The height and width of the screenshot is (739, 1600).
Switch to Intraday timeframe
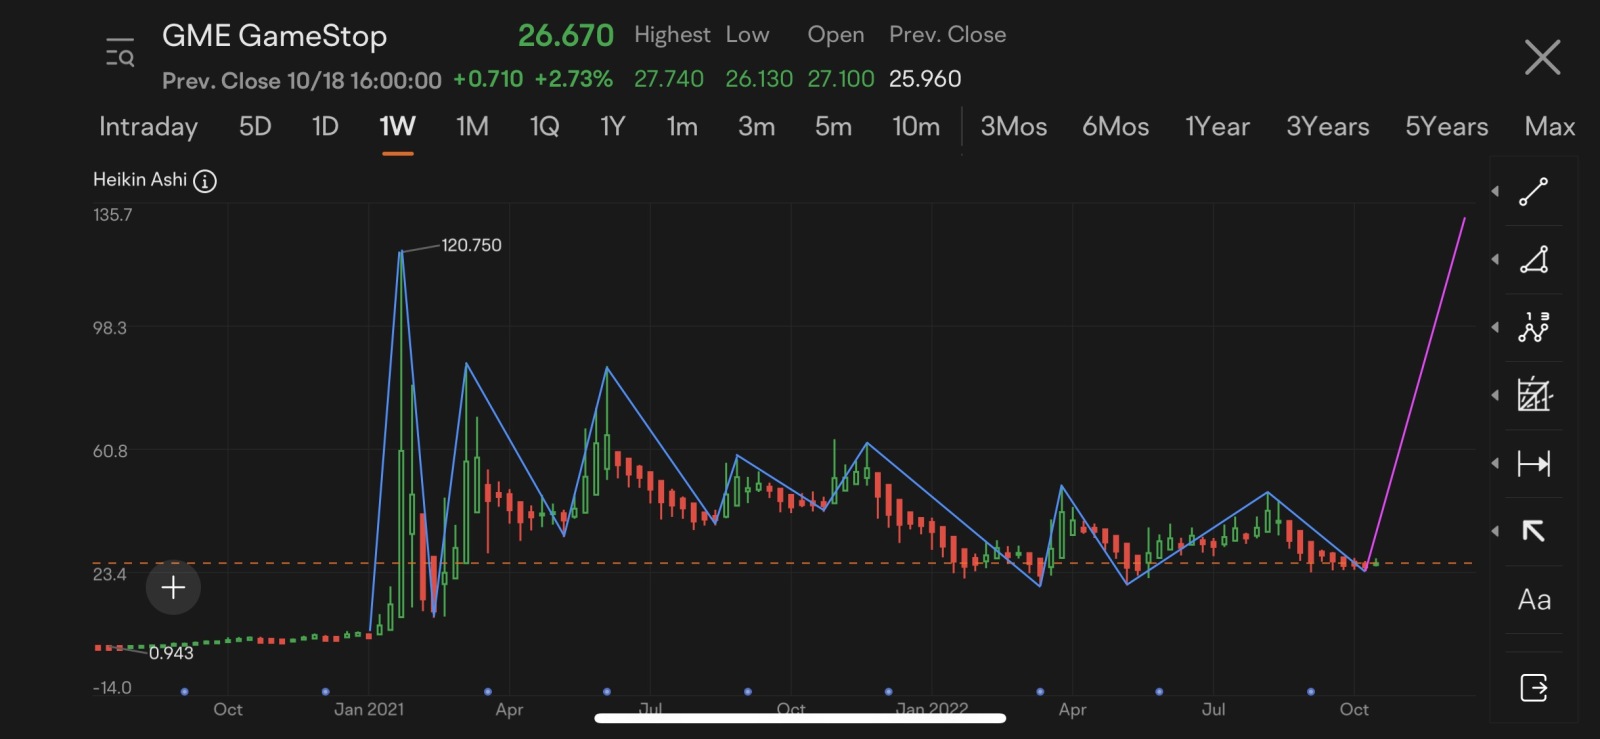coord(148,127)
